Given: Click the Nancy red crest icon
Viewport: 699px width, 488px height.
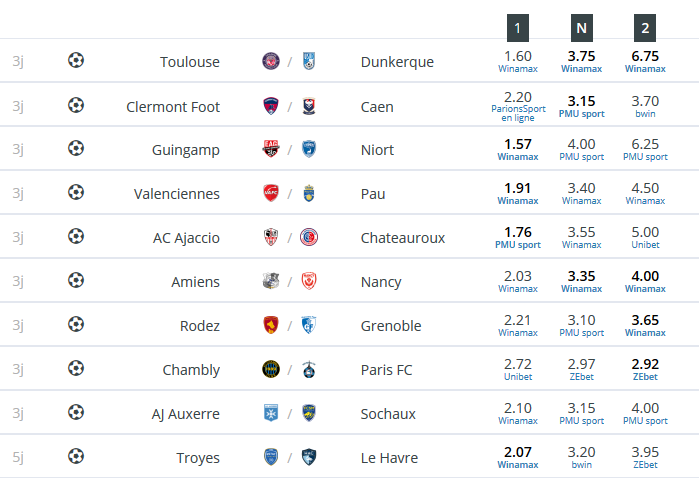Looking at the screenshot, I should [309, 281].
